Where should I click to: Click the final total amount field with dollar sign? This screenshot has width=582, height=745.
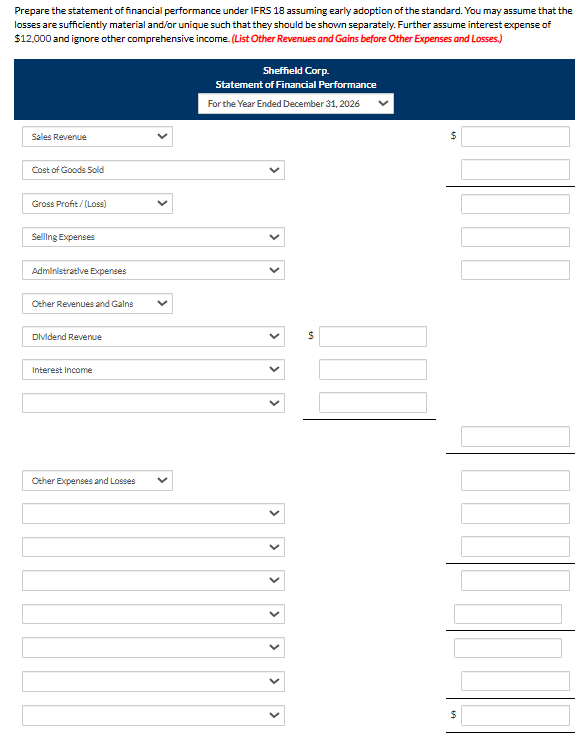pos(515,715)
